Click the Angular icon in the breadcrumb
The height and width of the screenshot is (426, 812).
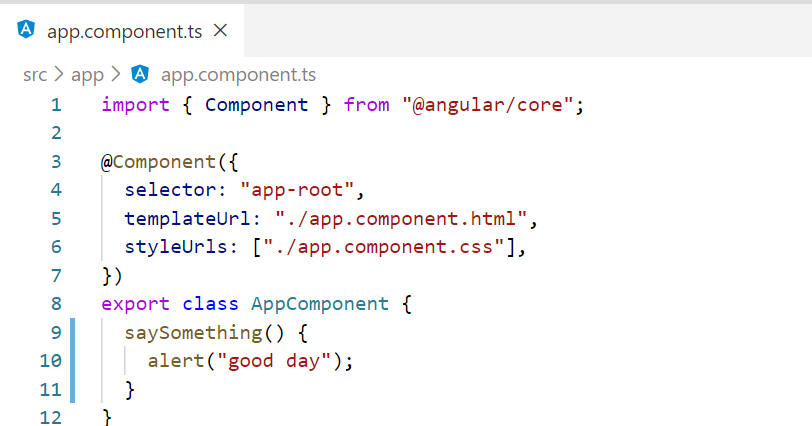140,75
